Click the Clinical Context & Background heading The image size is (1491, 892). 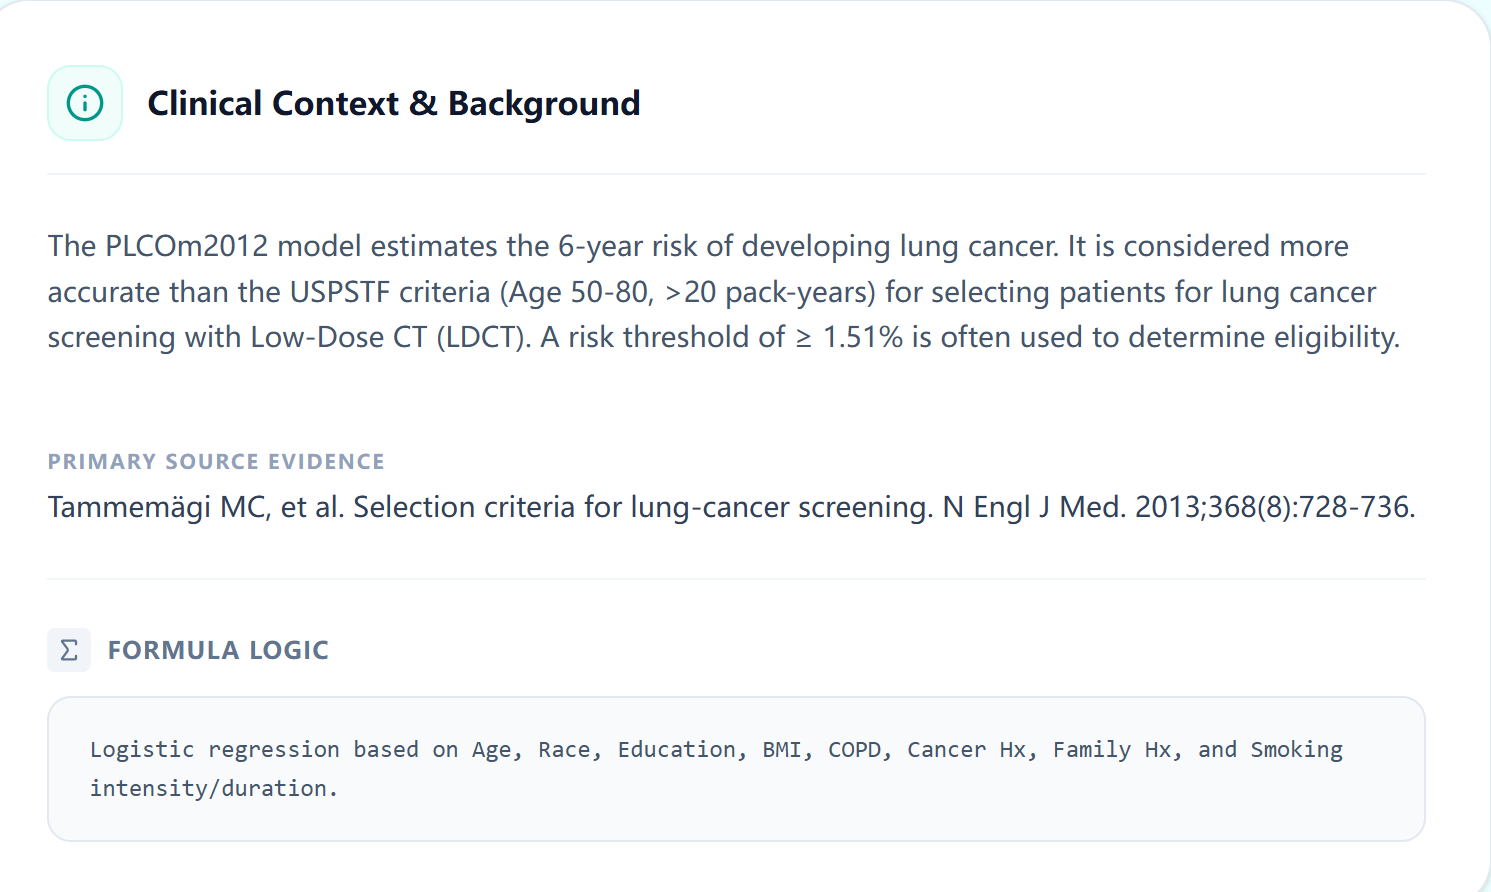point(393,103)
